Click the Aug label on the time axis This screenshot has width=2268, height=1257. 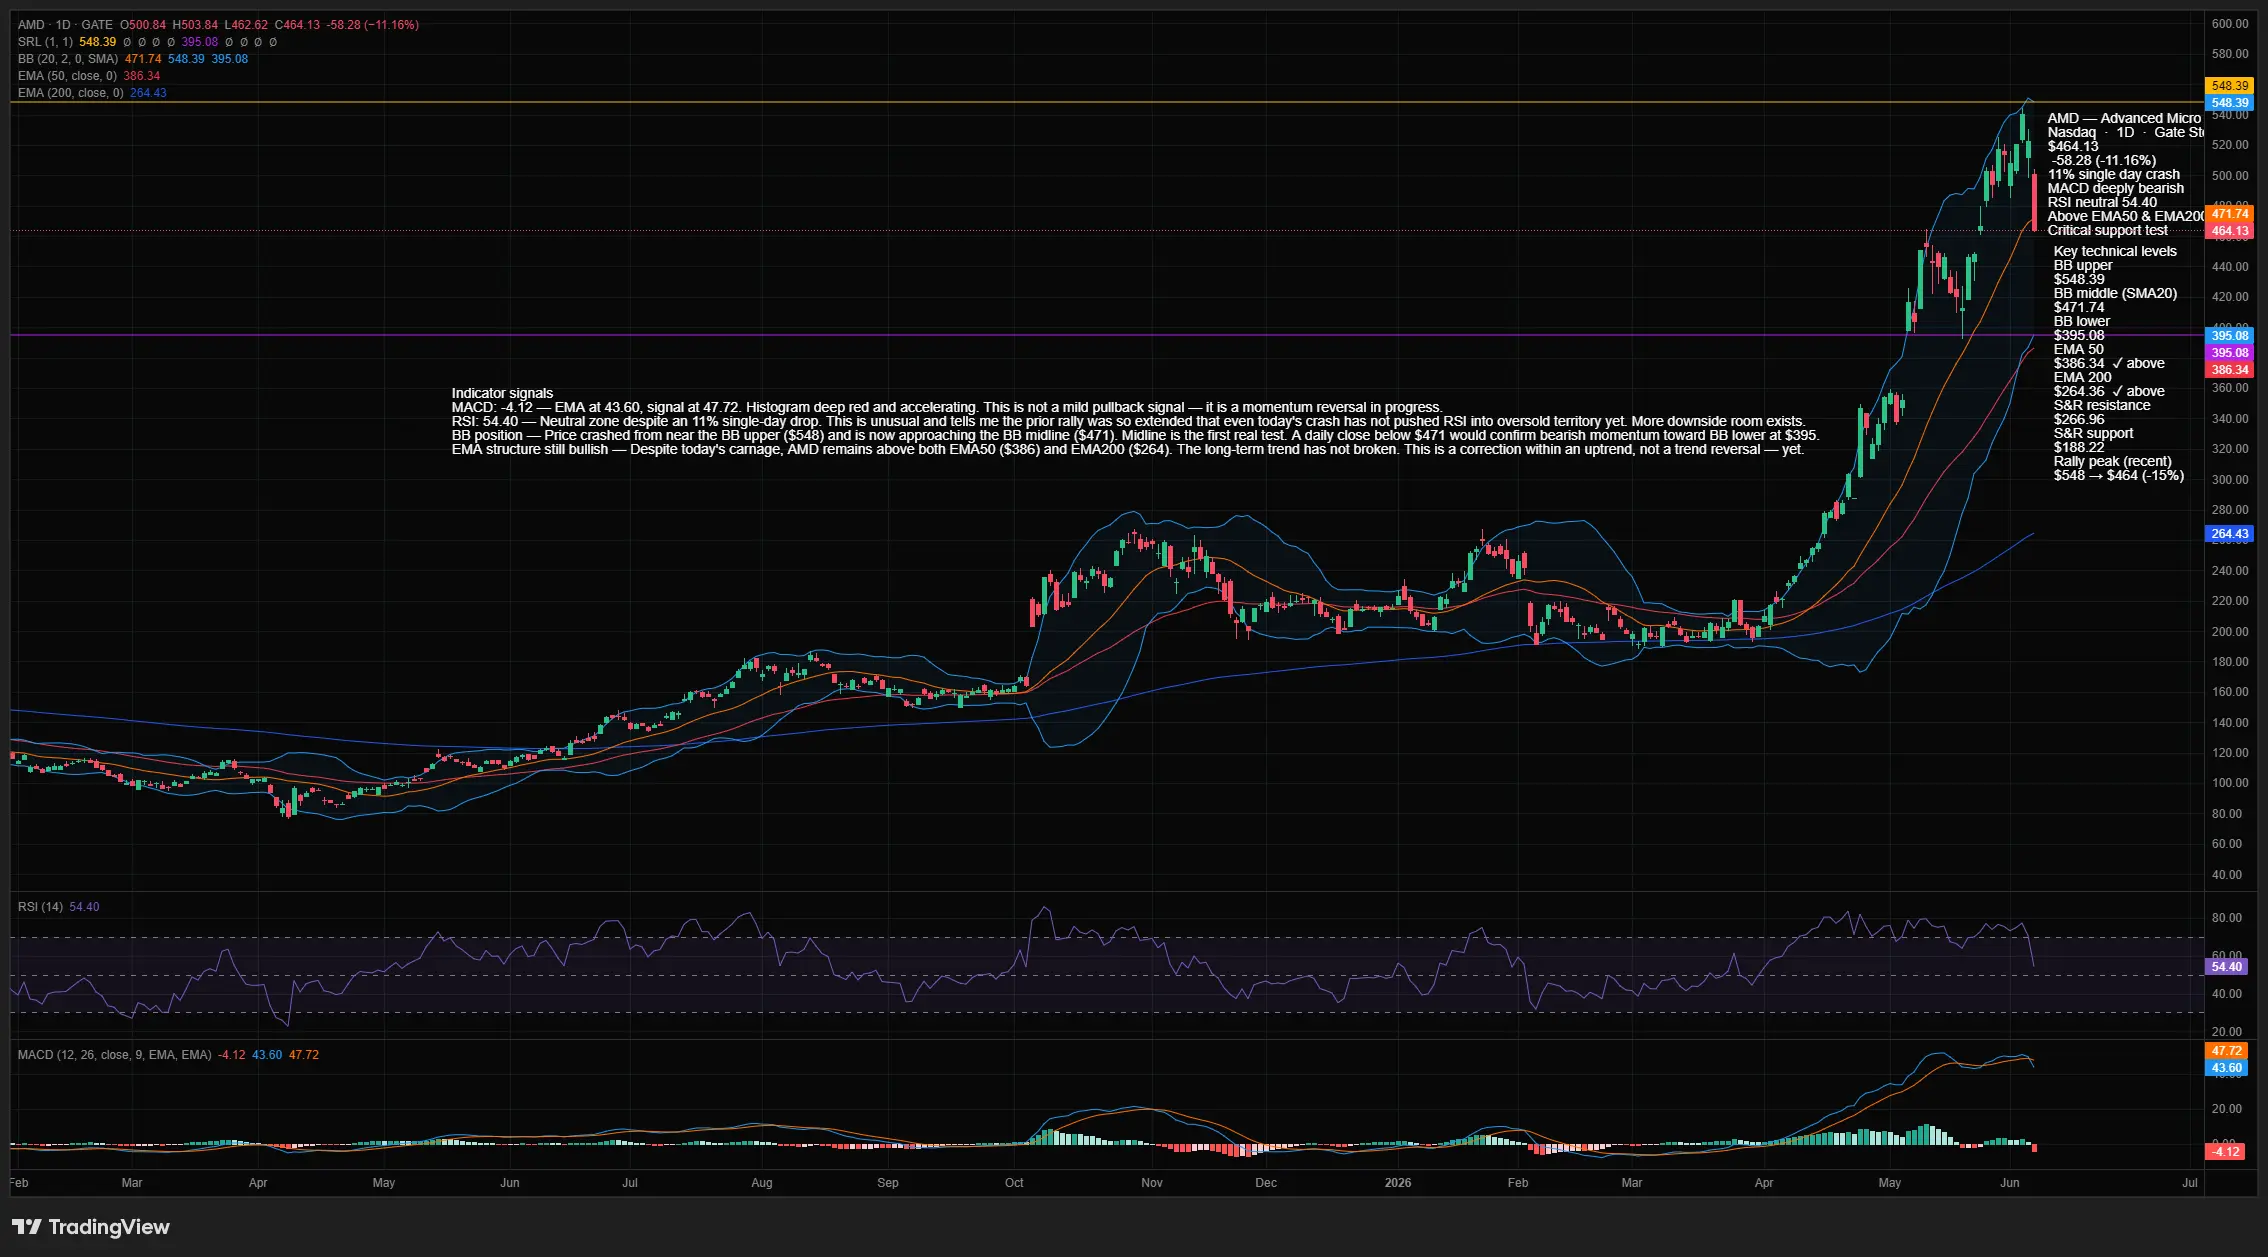pos(762,1183)
